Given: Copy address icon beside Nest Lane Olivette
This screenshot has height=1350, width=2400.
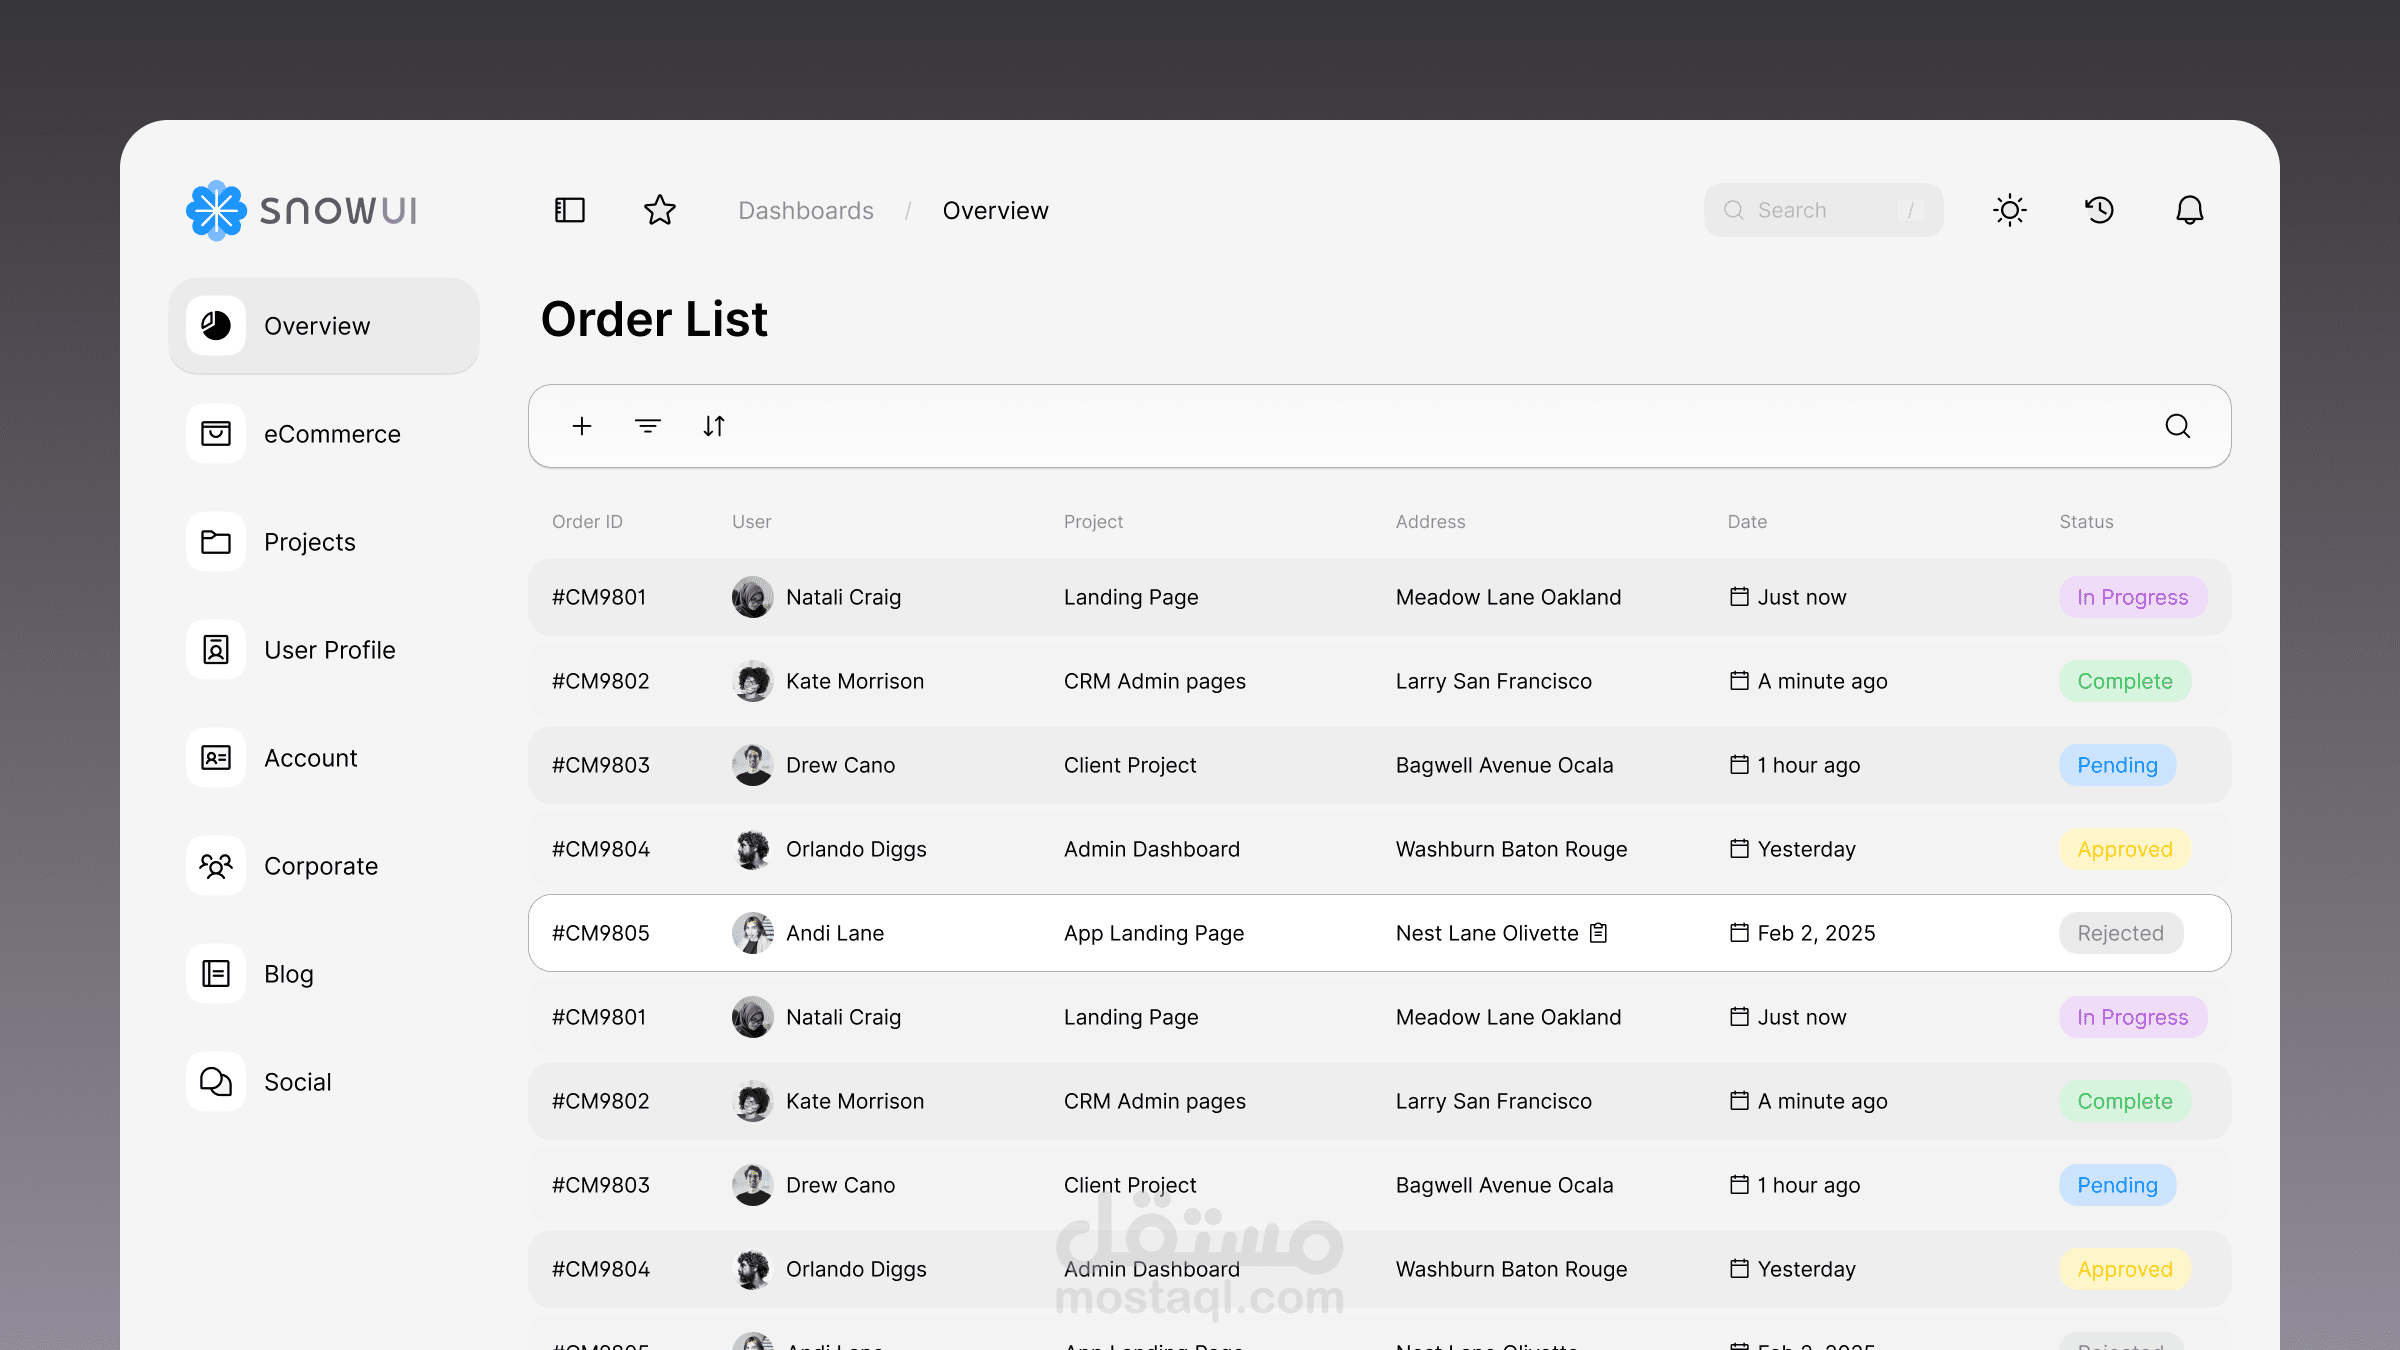Looking at the screenshot, I should coord(1599,933).
